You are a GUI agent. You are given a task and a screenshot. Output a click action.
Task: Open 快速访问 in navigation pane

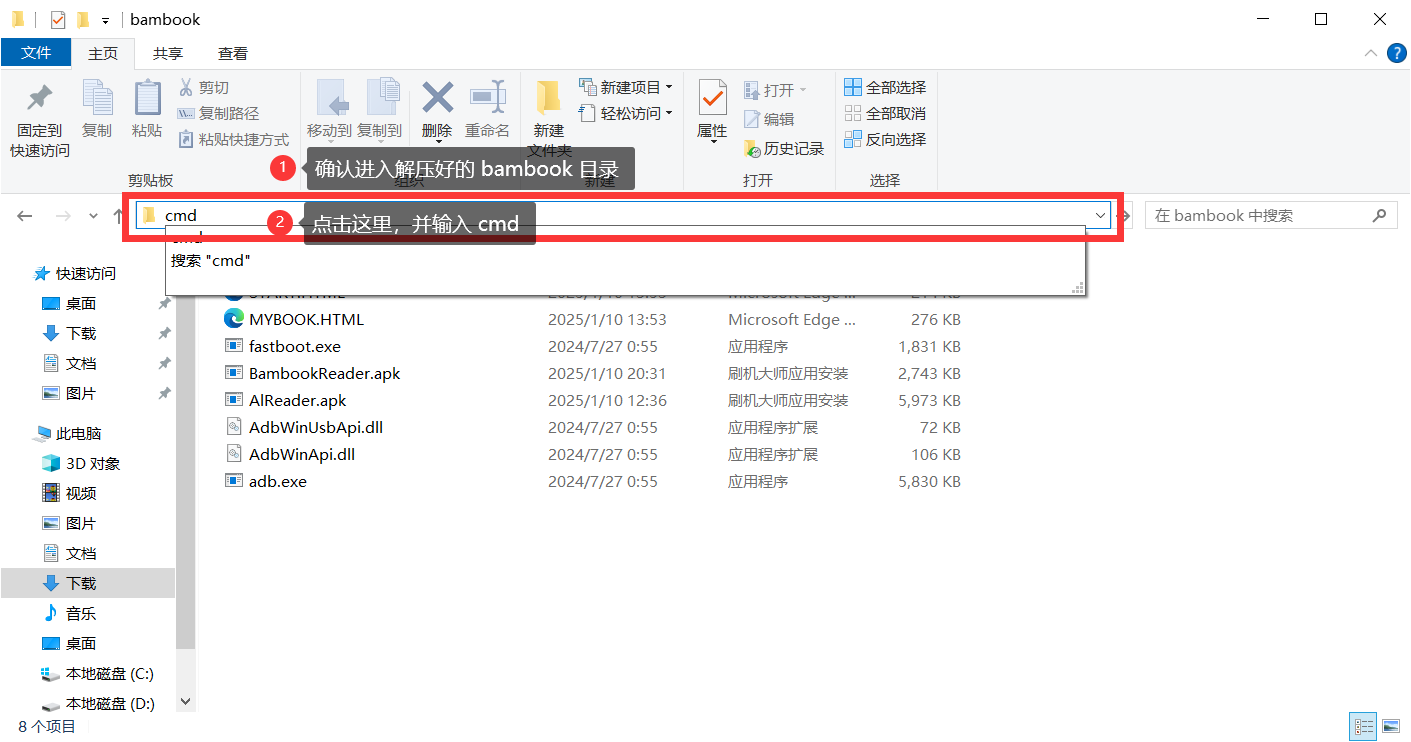click(75, 273)
